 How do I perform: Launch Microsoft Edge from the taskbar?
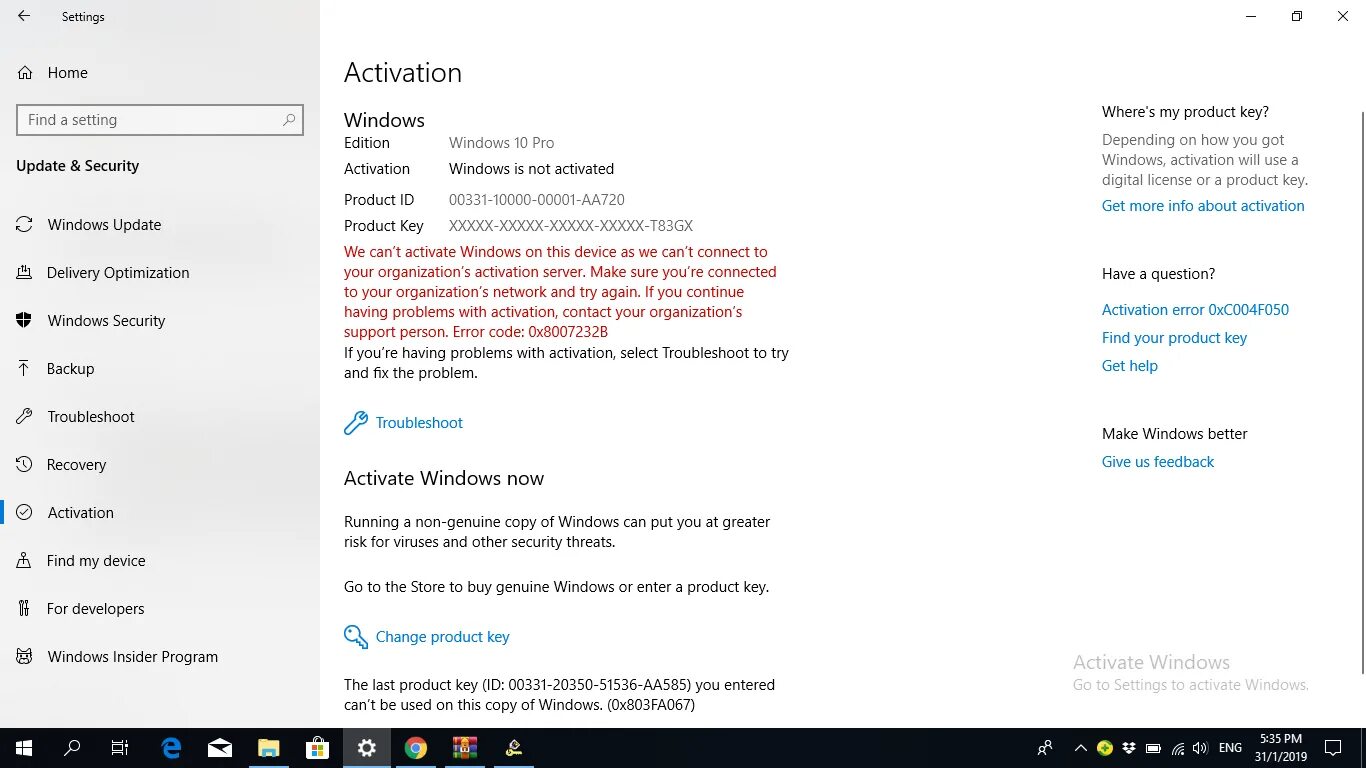tap(172, 748)
